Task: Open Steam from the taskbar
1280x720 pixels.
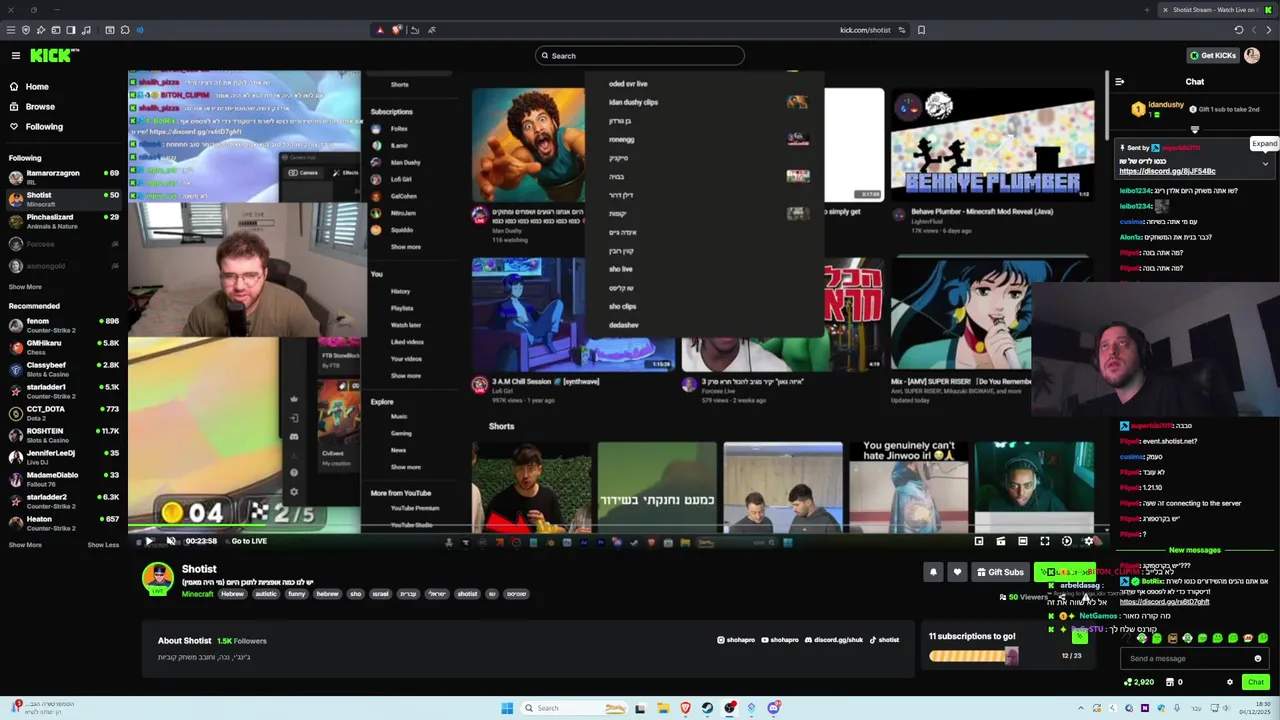Action: [x=707, y=708]
